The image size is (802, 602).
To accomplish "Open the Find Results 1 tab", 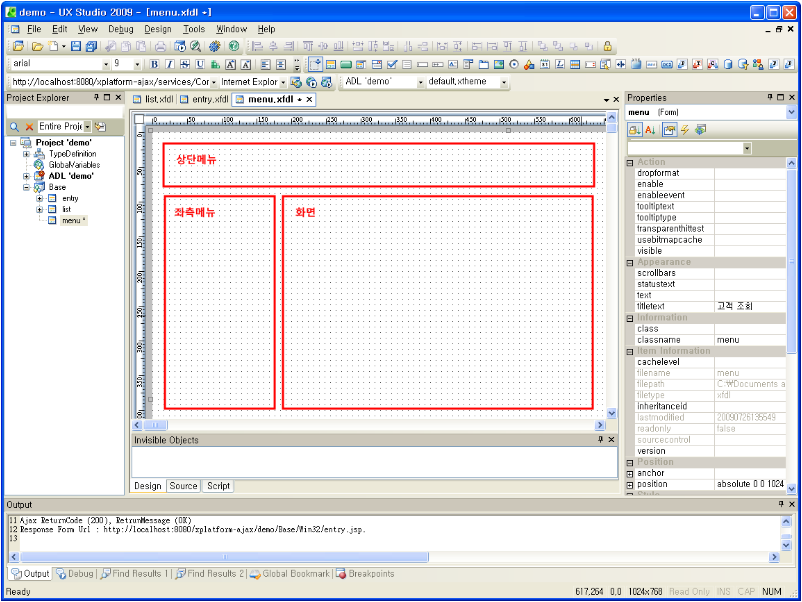I will (x=135, y=574).
